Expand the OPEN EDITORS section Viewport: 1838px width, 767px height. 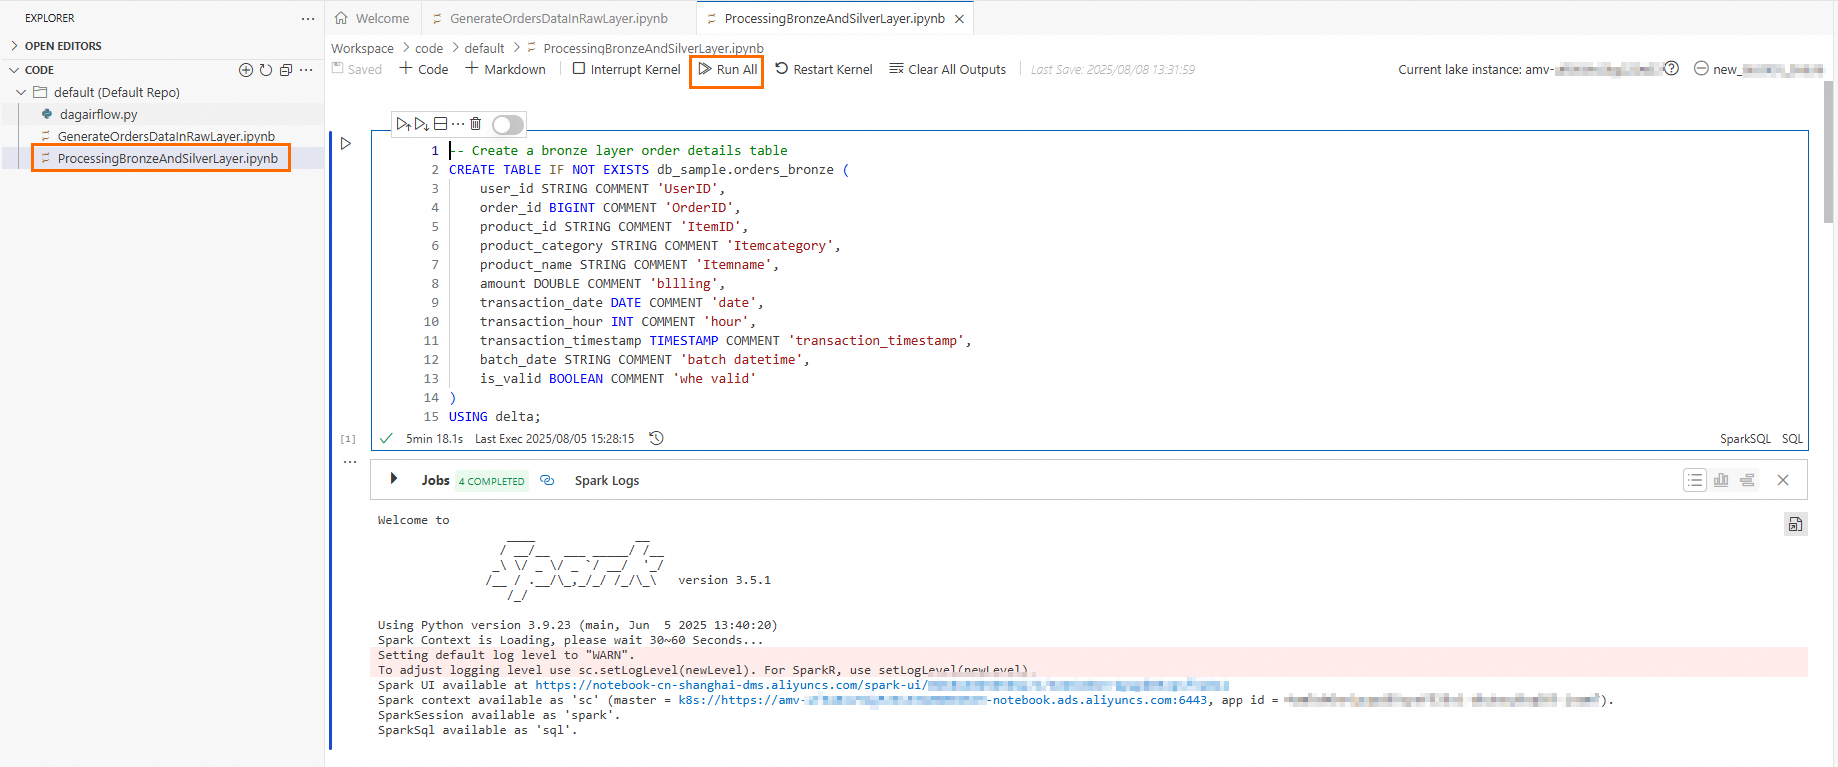pos(63,46)
